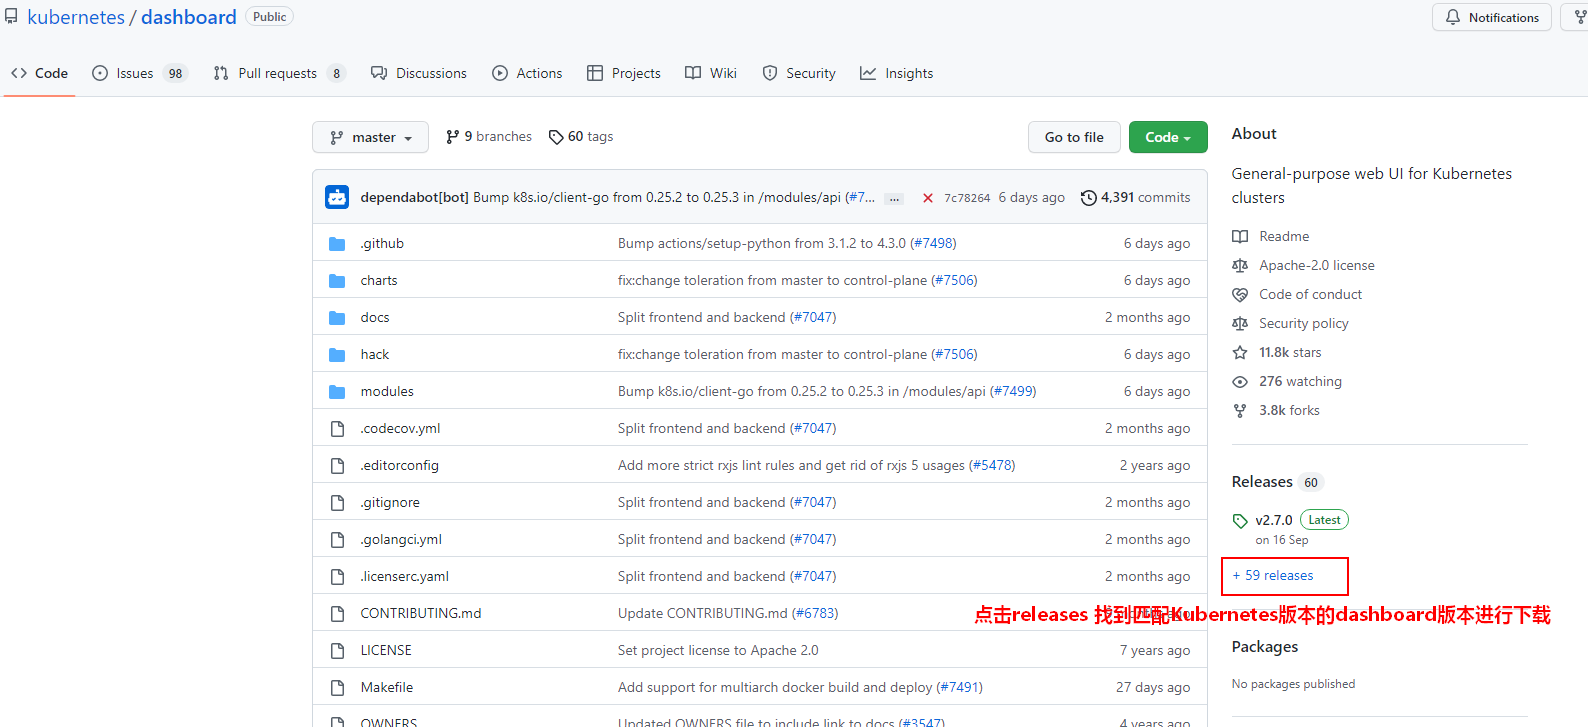Open pull request #5478 link
Image resolution: width=1588 pixels, height=727 pixels.
tap(992, 466)
